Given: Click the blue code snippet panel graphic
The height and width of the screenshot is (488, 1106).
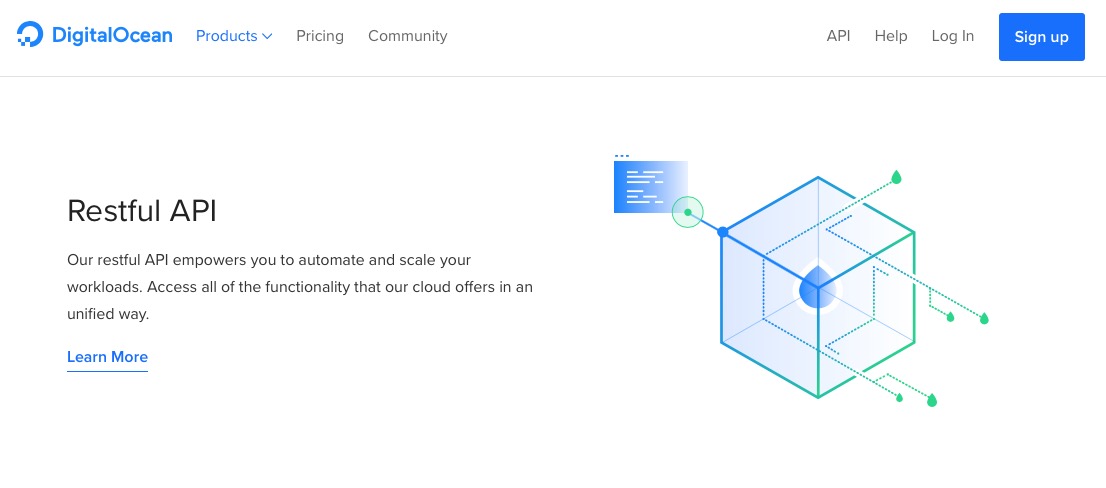Looking at the screenshot, I should coord(648,187).
